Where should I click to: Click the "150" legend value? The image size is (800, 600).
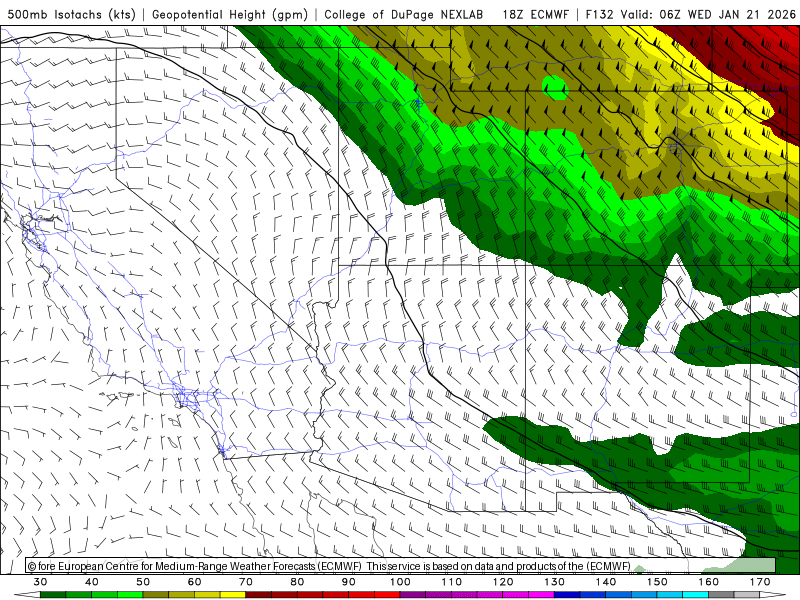click(x=657, y=582)
